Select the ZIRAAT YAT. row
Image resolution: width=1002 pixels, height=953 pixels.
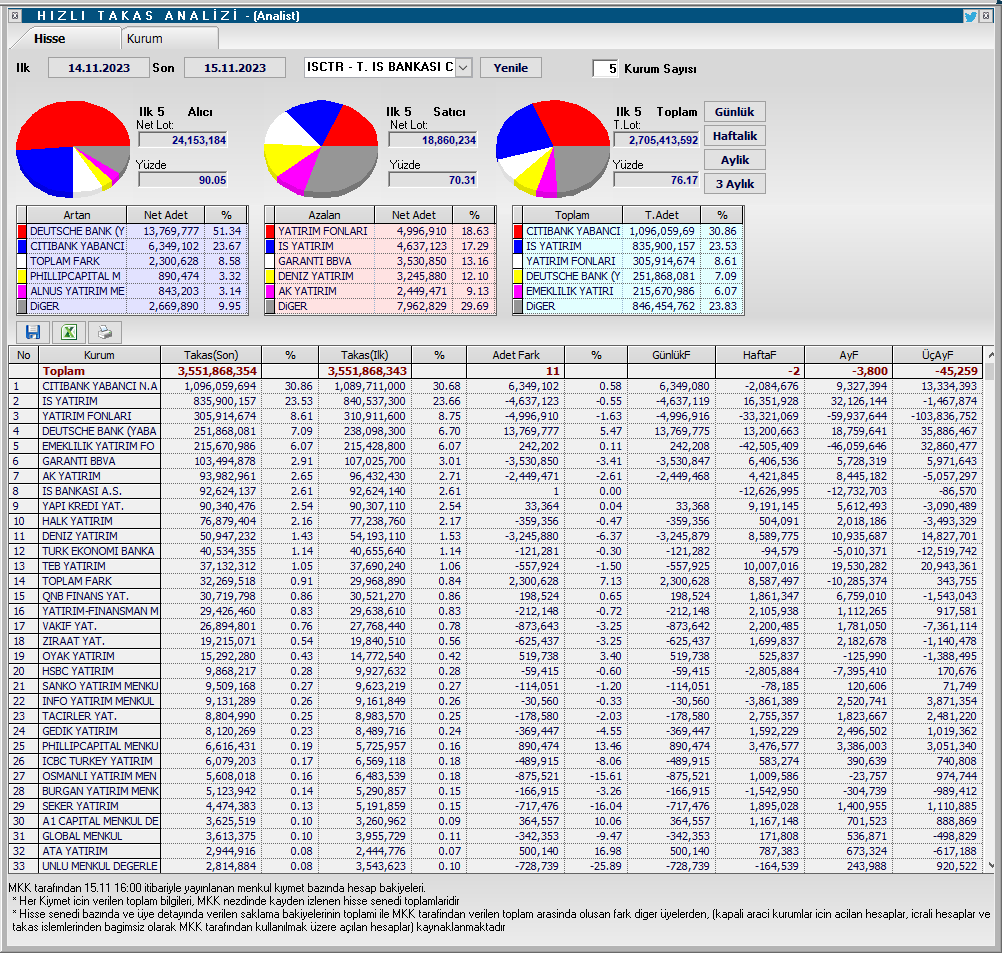point(495,641)
